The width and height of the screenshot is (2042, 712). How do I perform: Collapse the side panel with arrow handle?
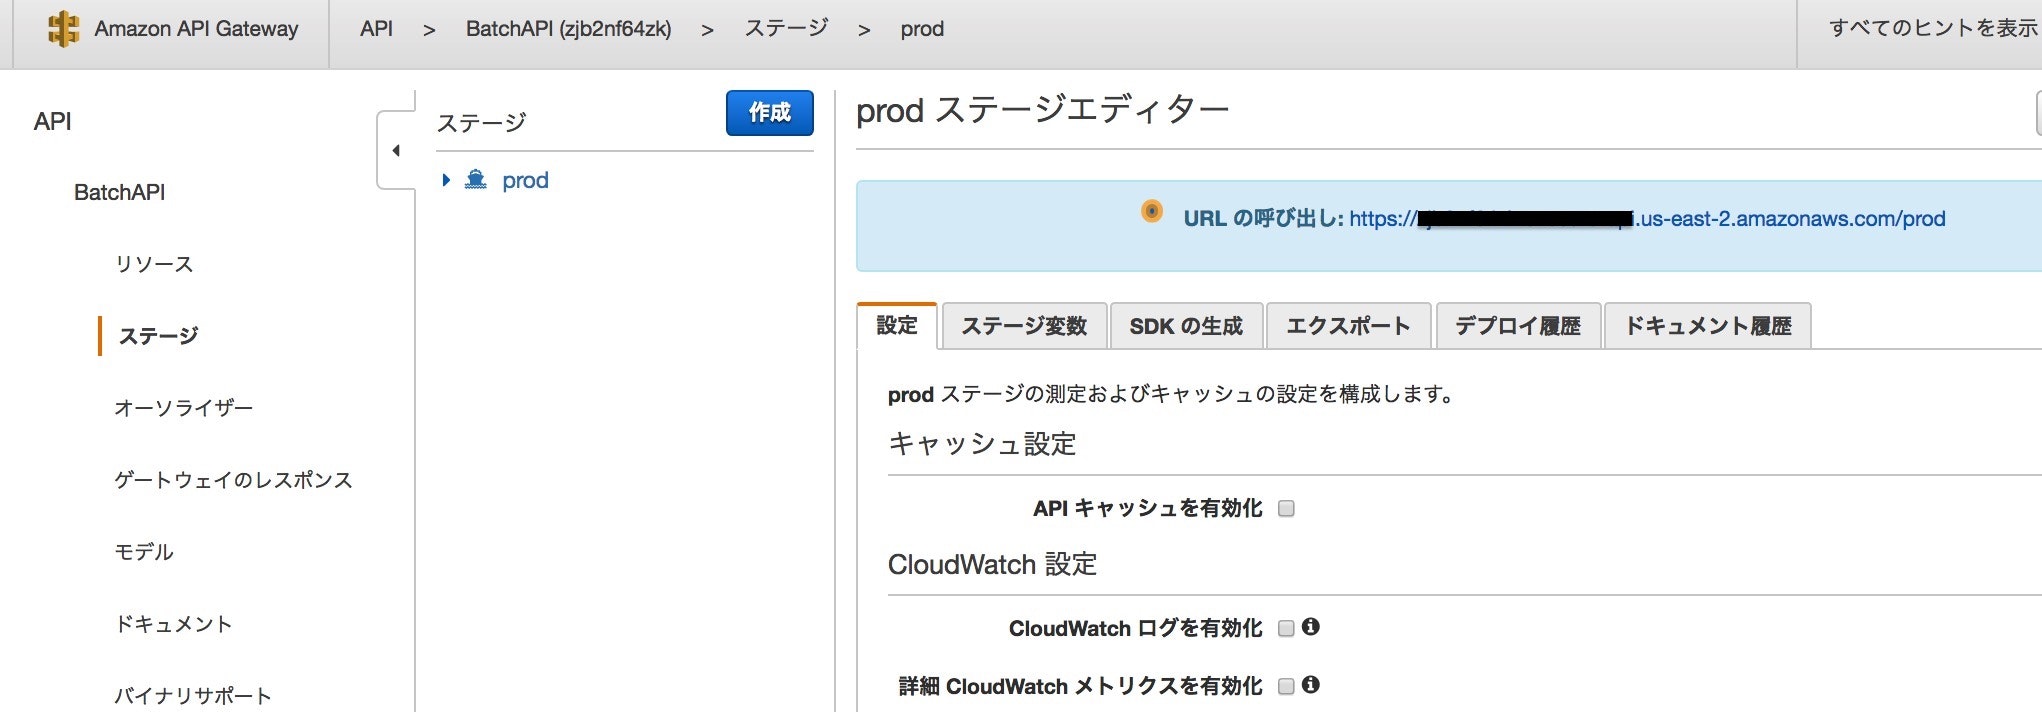click(396, 151)
